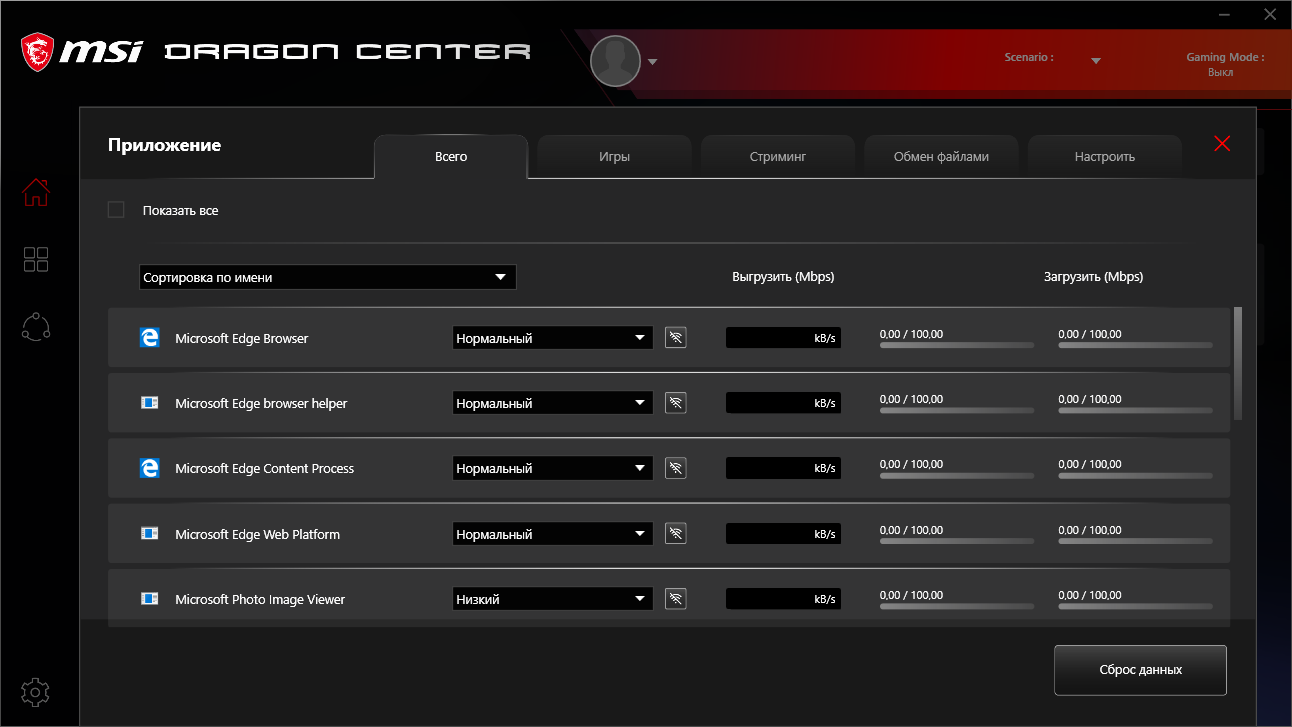Click the Загрузить (Mbps) column header
This screenshot has height=727, width=1292.
click(x=1093, y=276)
